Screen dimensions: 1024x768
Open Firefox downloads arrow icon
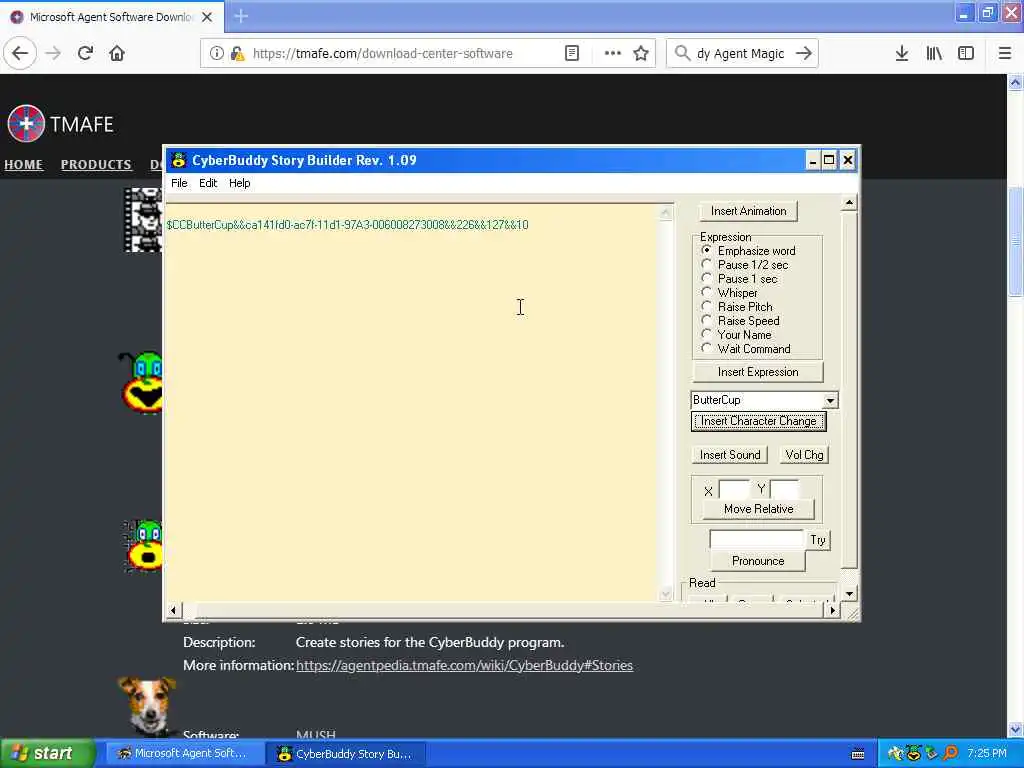pyautogui.click(x=901, y=53)
